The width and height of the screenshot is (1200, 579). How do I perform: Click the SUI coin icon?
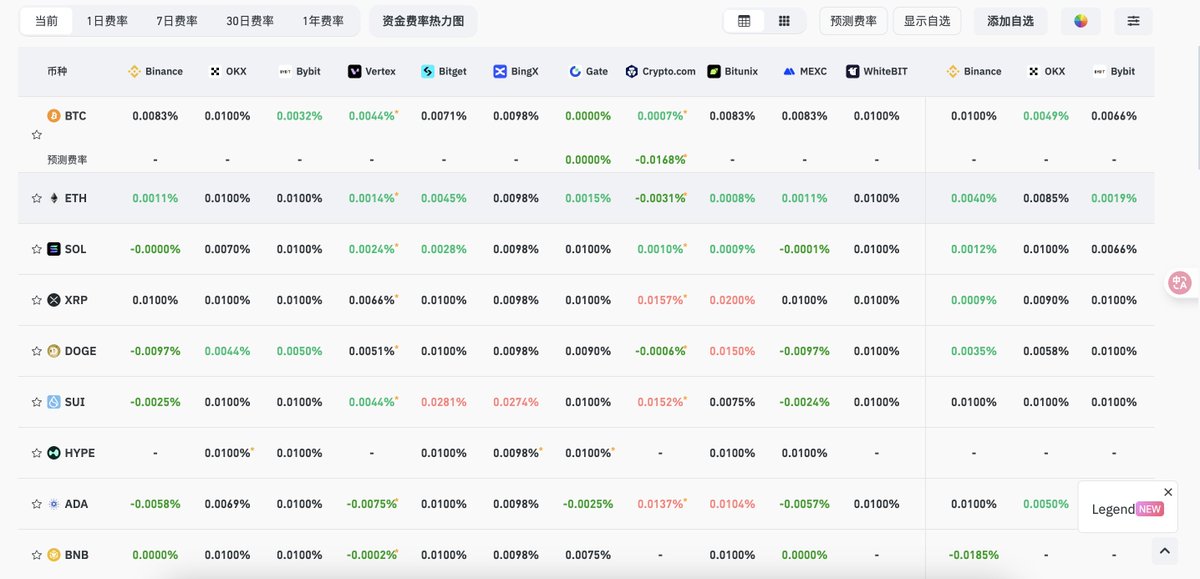coord(54,402)
